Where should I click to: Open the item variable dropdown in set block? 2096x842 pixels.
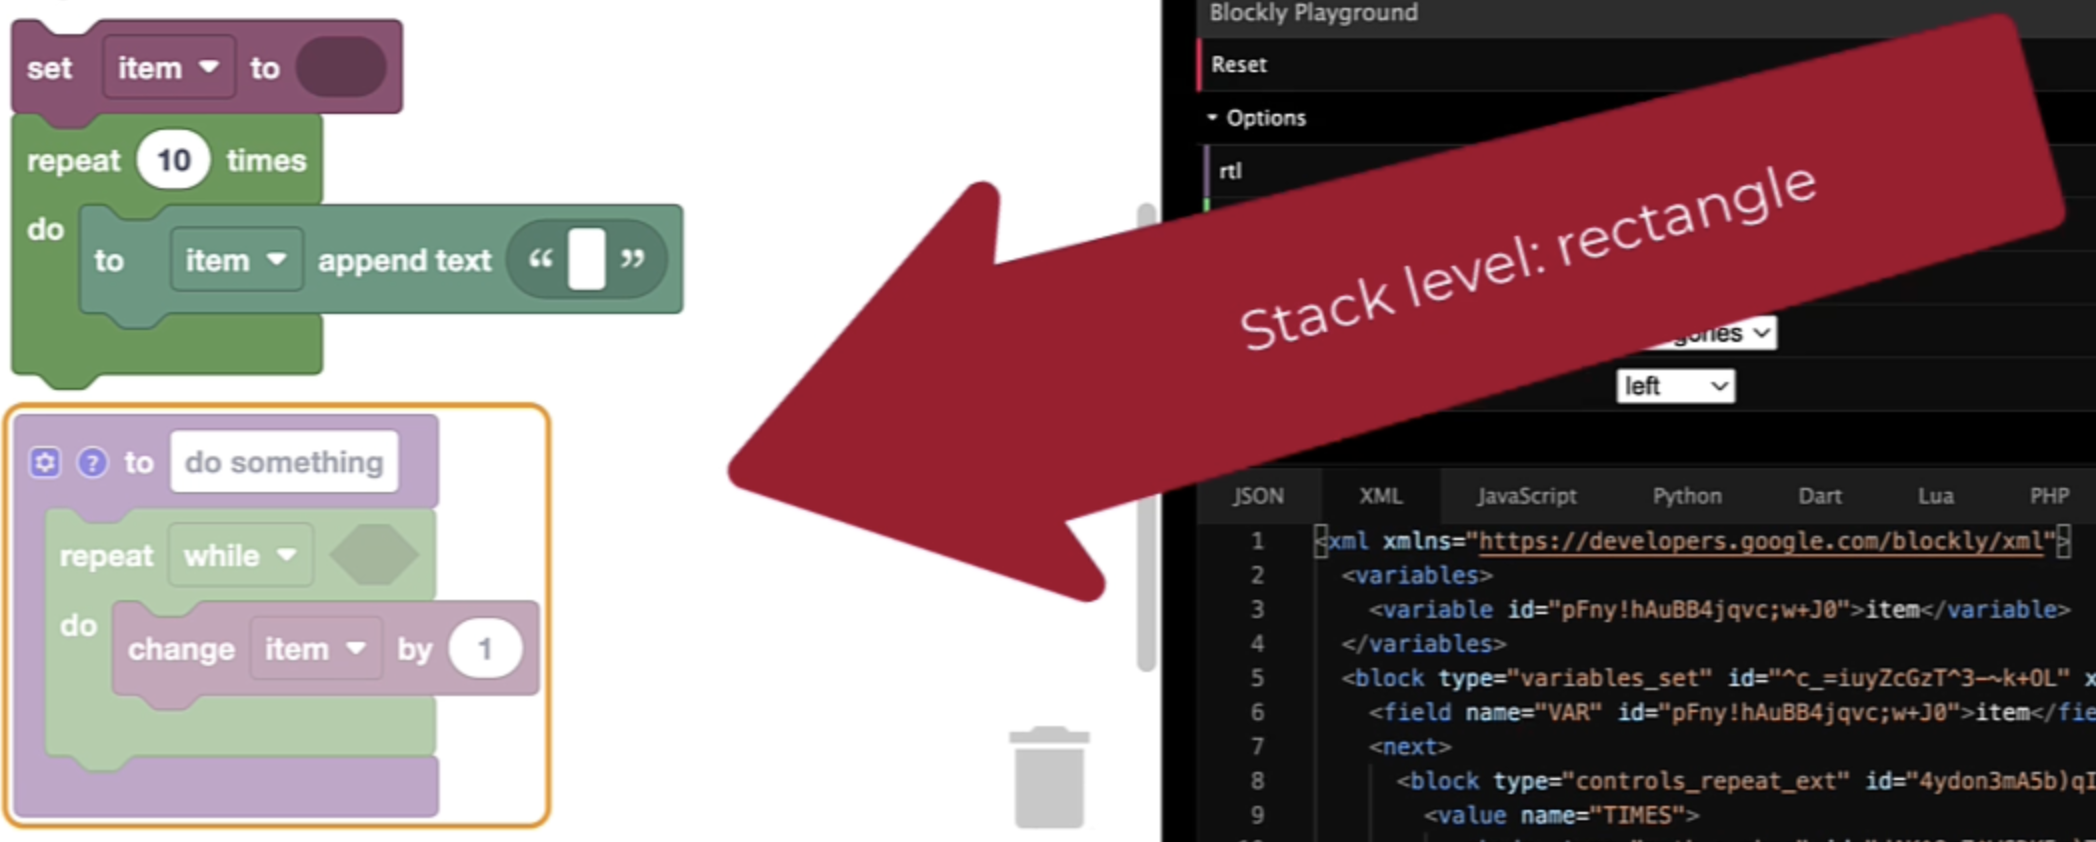tap(169, 68)
